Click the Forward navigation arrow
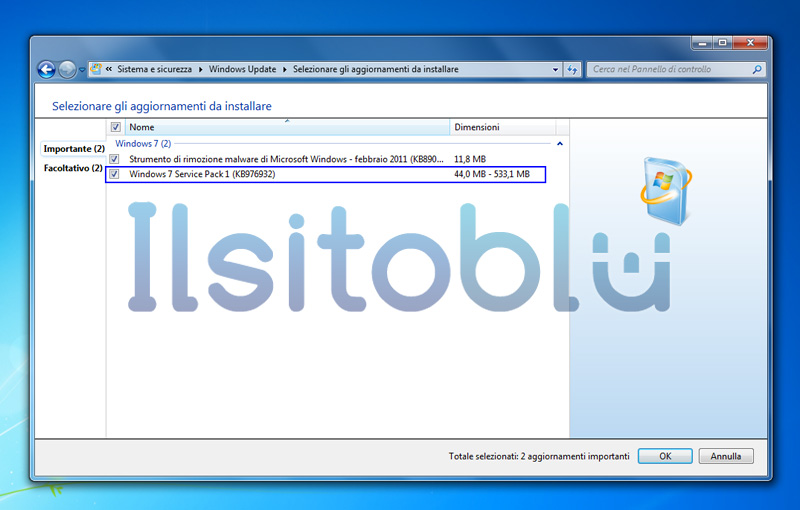The height and width of the screenshot is (510, 800). click(x=67, y=70)
